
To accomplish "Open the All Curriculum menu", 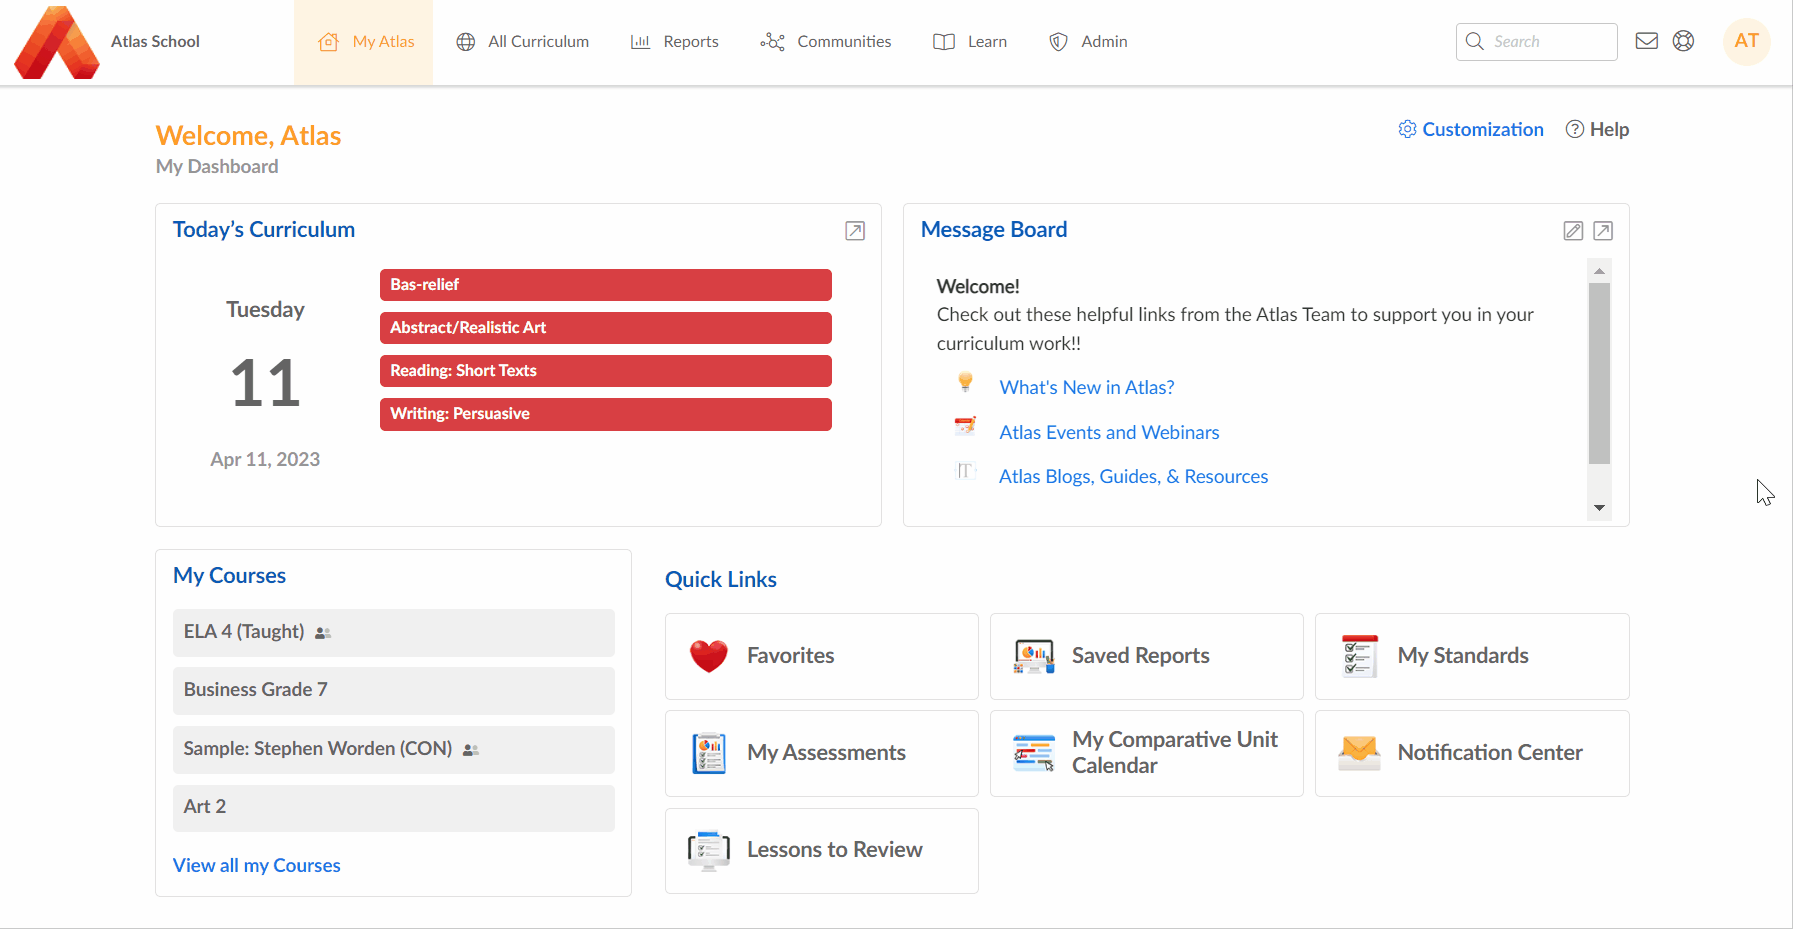I will pyautogui.click(x=522, y=41).
